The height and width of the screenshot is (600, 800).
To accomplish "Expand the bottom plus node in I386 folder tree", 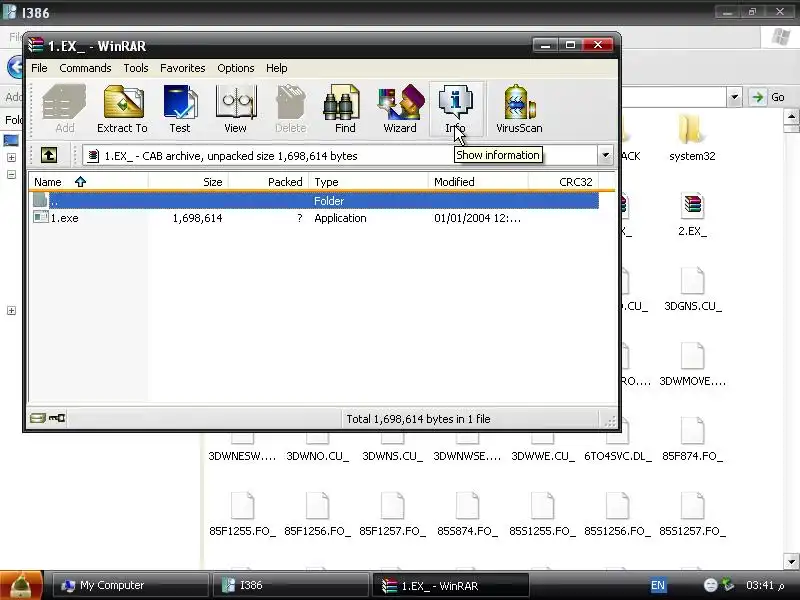I will (11, 311).
